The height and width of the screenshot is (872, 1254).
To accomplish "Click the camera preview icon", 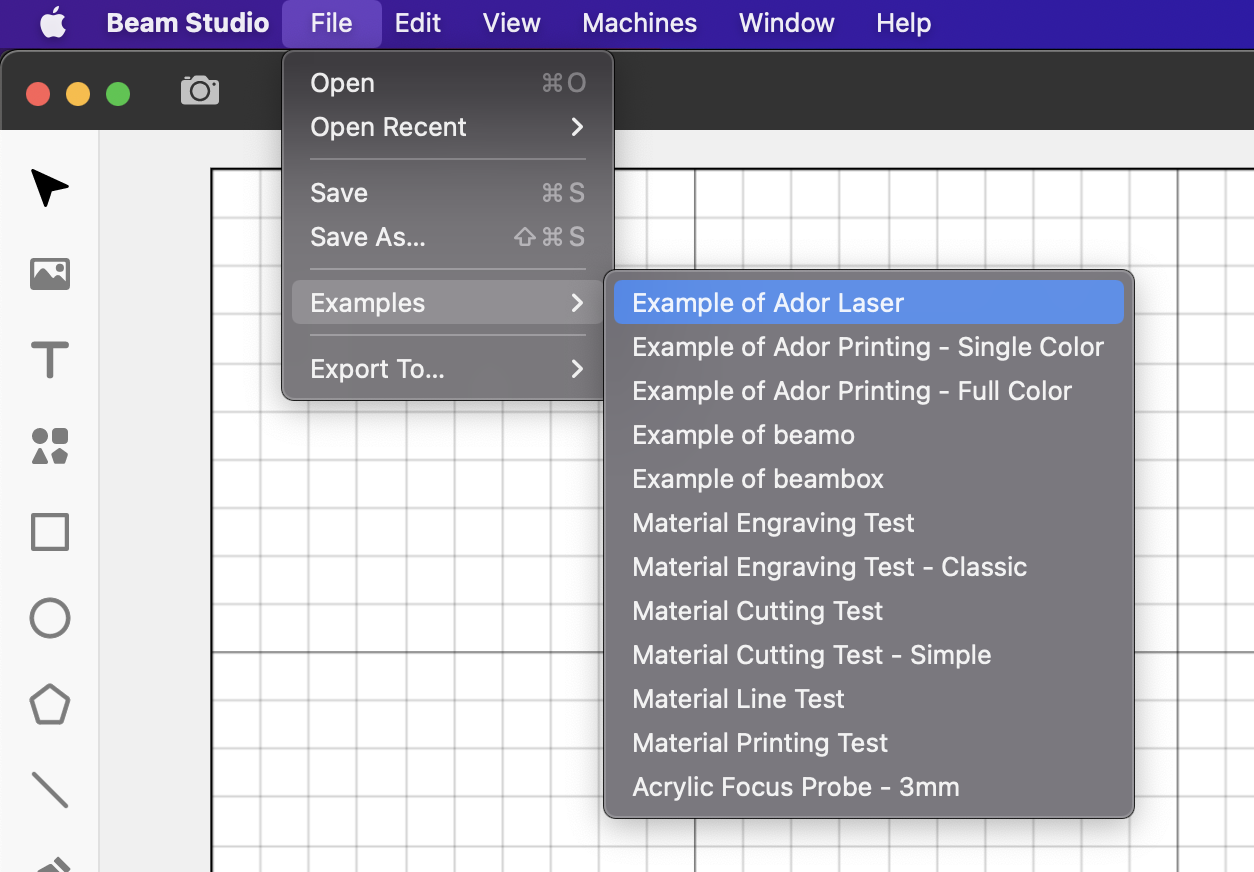I will point(200,90).
